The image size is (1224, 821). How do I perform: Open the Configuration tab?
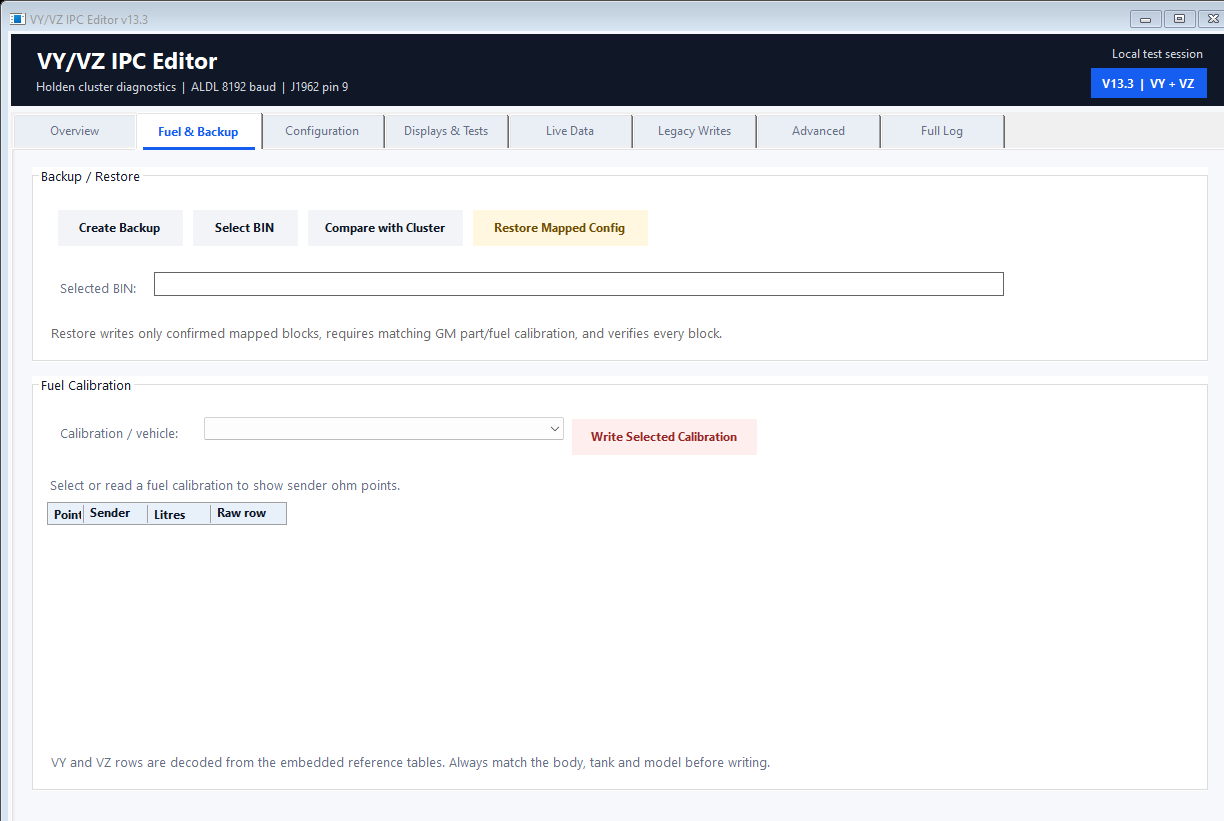[x=322, y=131]
